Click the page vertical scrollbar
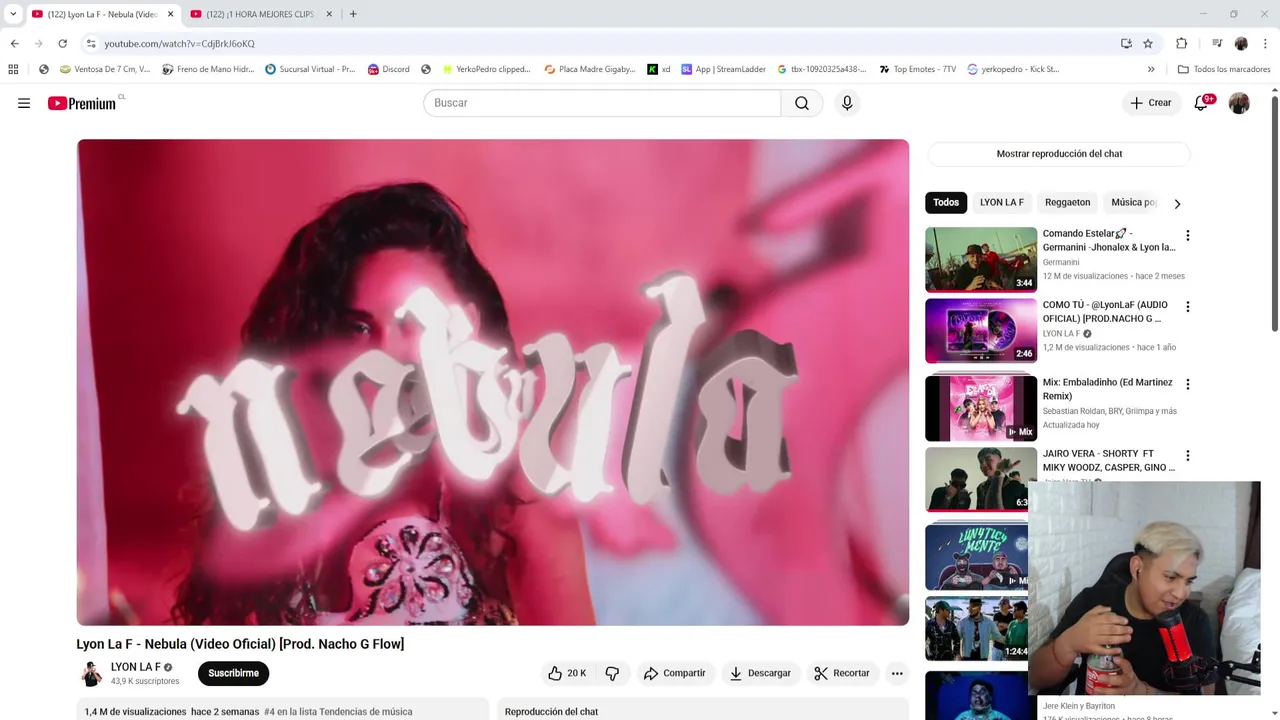The image size is (1280, 720). (1274, 212)
